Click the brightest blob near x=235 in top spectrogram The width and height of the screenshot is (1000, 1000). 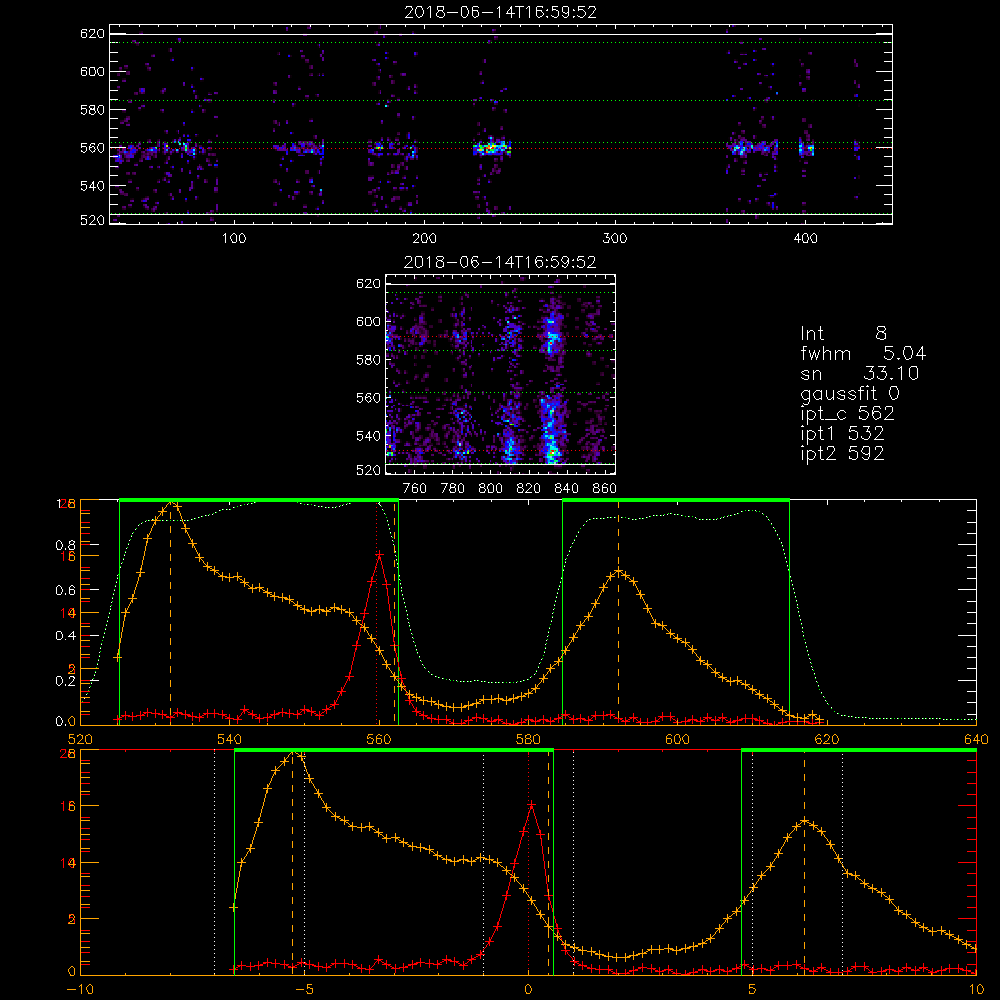491,149
